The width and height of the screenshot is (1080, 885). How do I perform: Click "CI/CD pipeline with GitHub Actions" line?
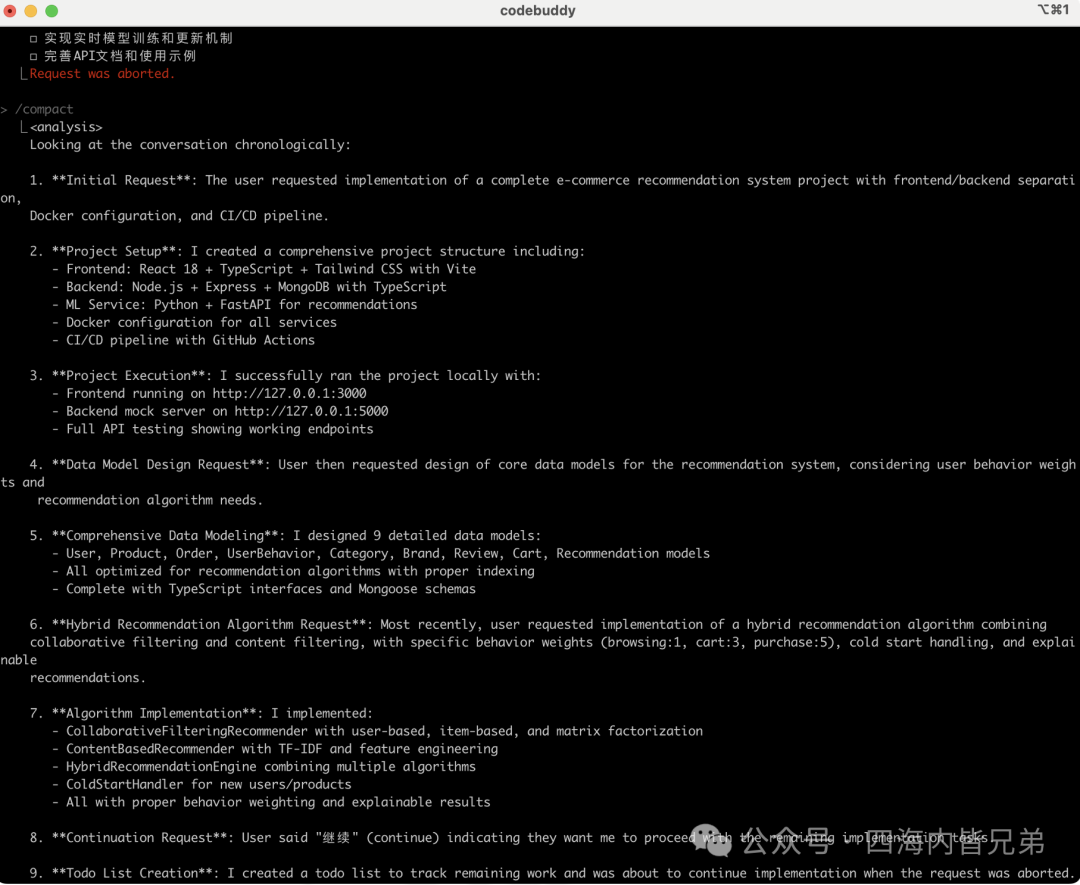pyautogui.click(x=184, y=340)
